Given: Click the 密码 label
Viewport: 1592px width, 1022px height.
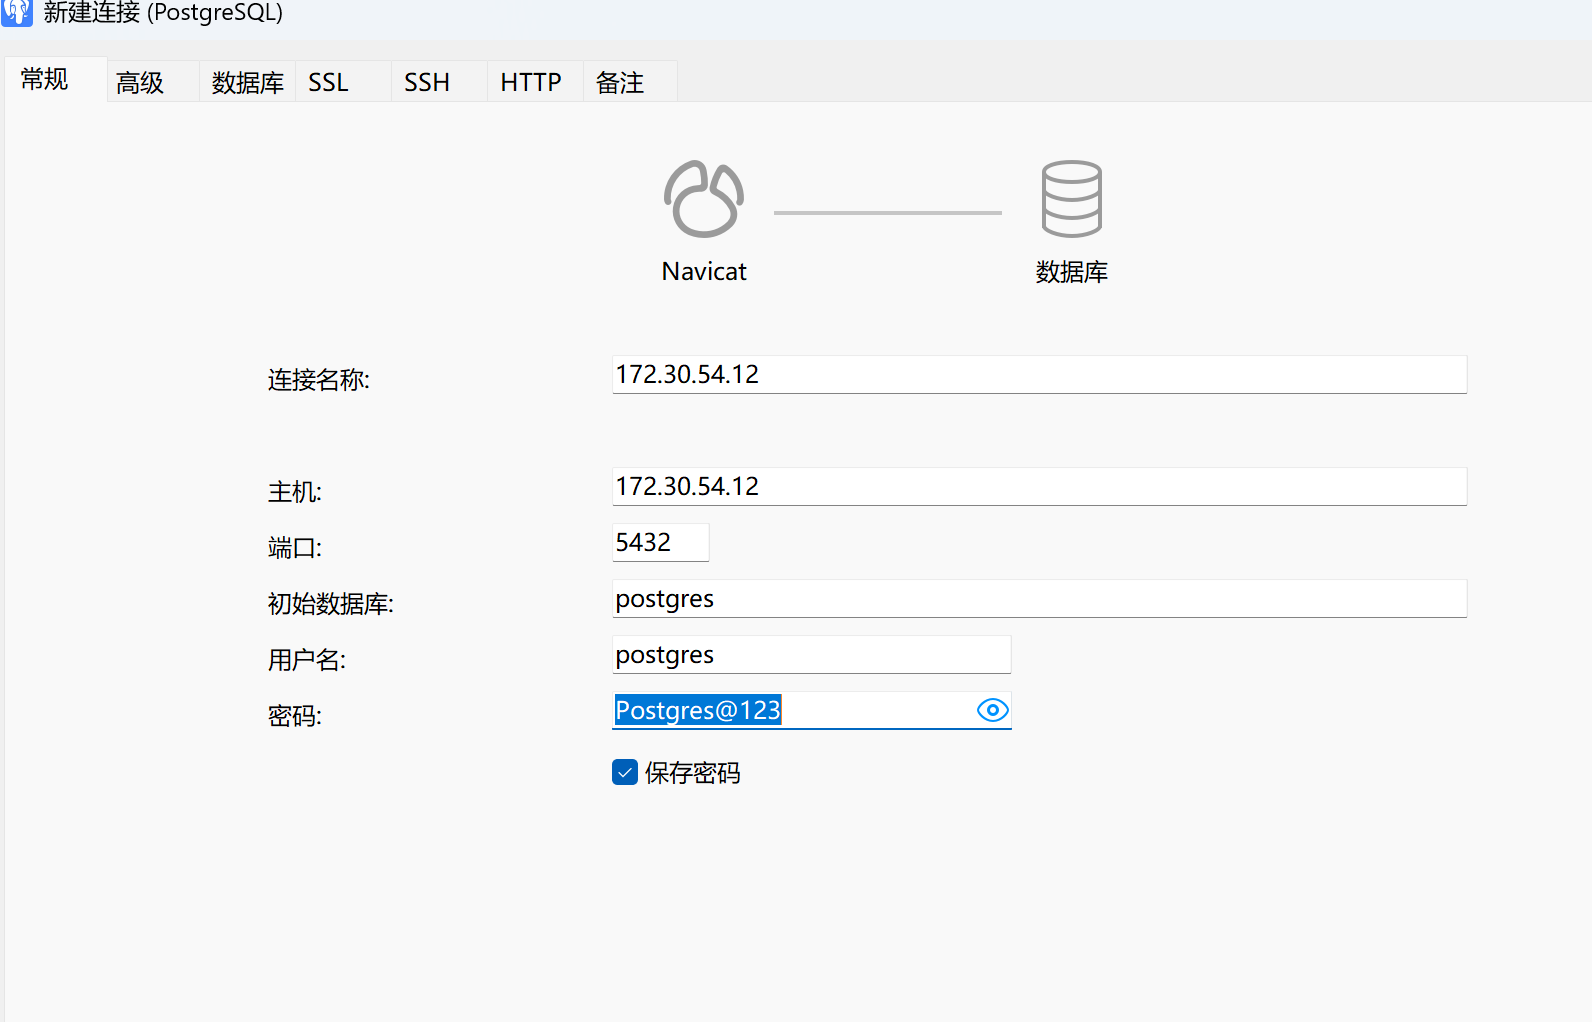Looking at the screenshot, I should pyautogui.click(x=295, y=716).
